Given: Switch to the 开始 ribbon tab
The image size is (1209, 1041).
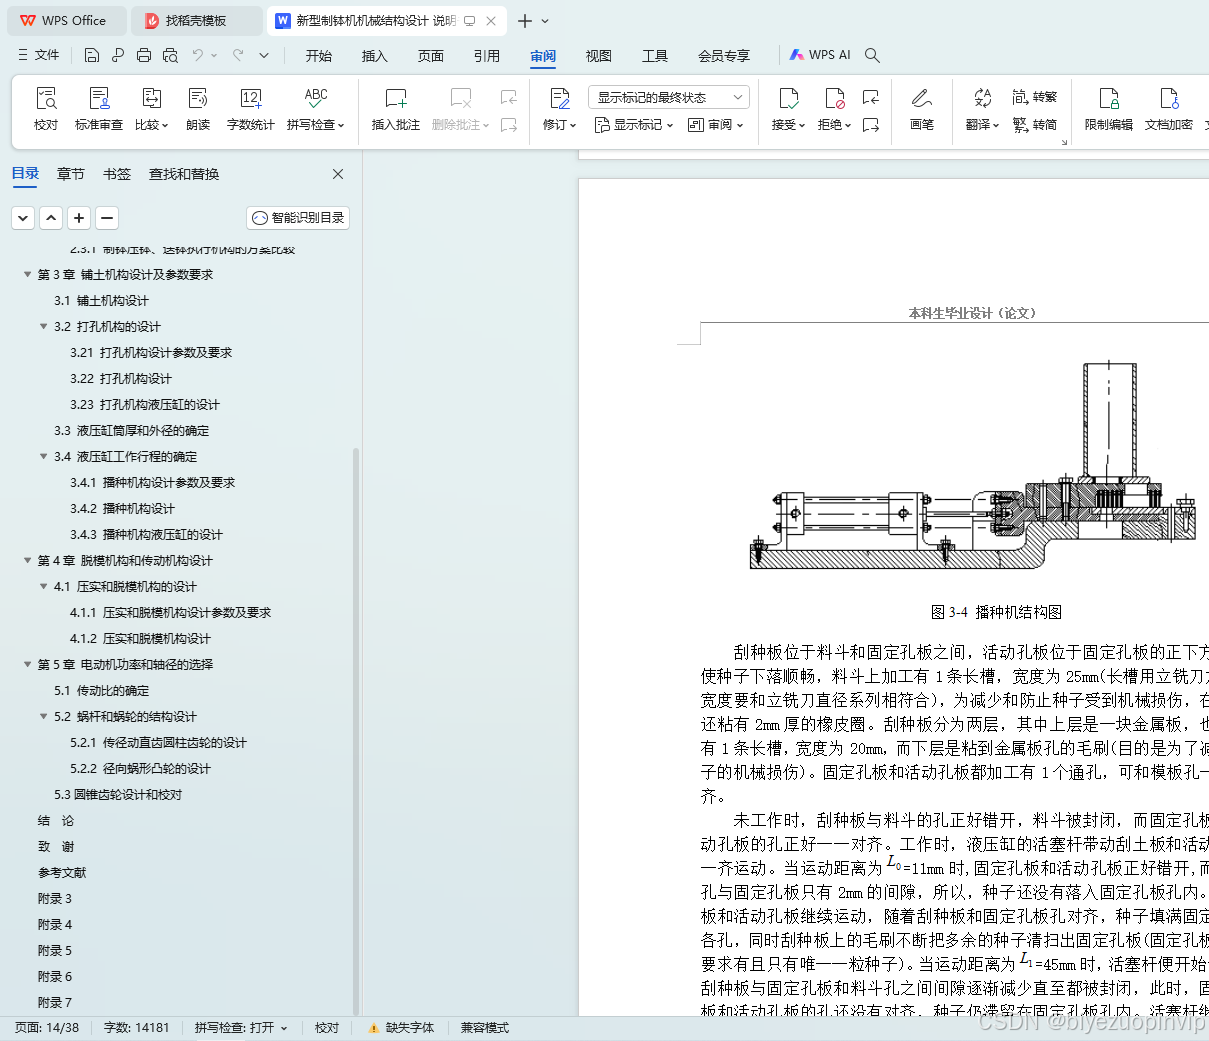Looking at the screenshot, I should [x=319, y=56].
